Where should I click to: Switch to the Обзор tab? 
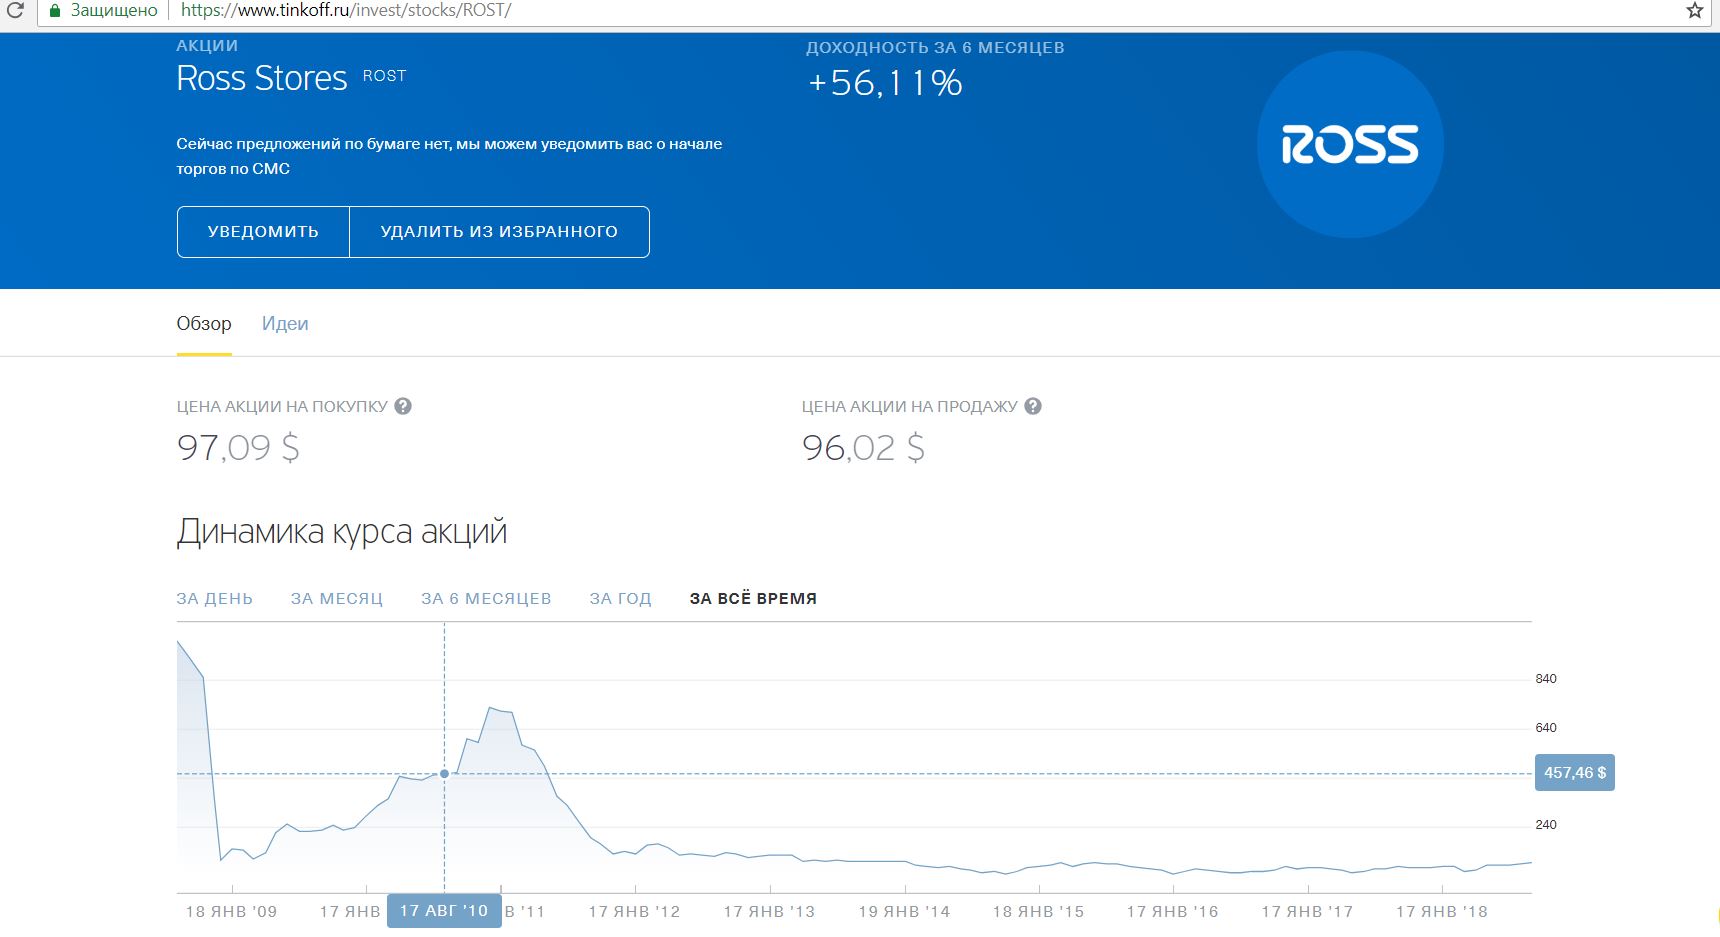[204, 324]
